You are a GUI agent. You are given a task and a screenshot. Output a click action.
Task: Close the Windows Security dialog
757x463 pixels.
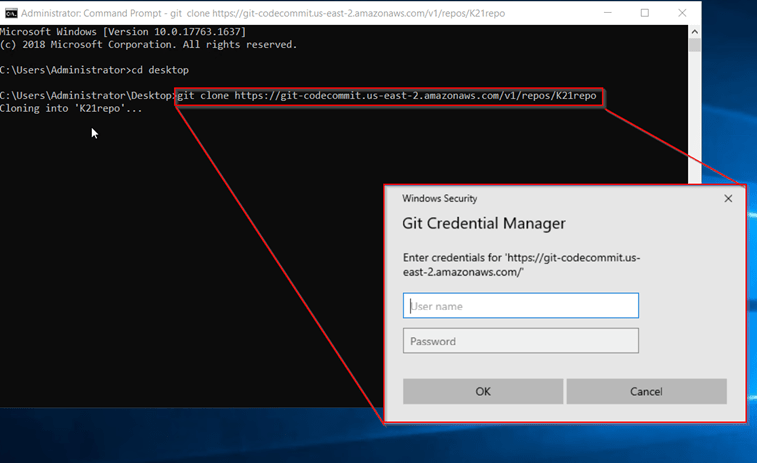[728, 198]
